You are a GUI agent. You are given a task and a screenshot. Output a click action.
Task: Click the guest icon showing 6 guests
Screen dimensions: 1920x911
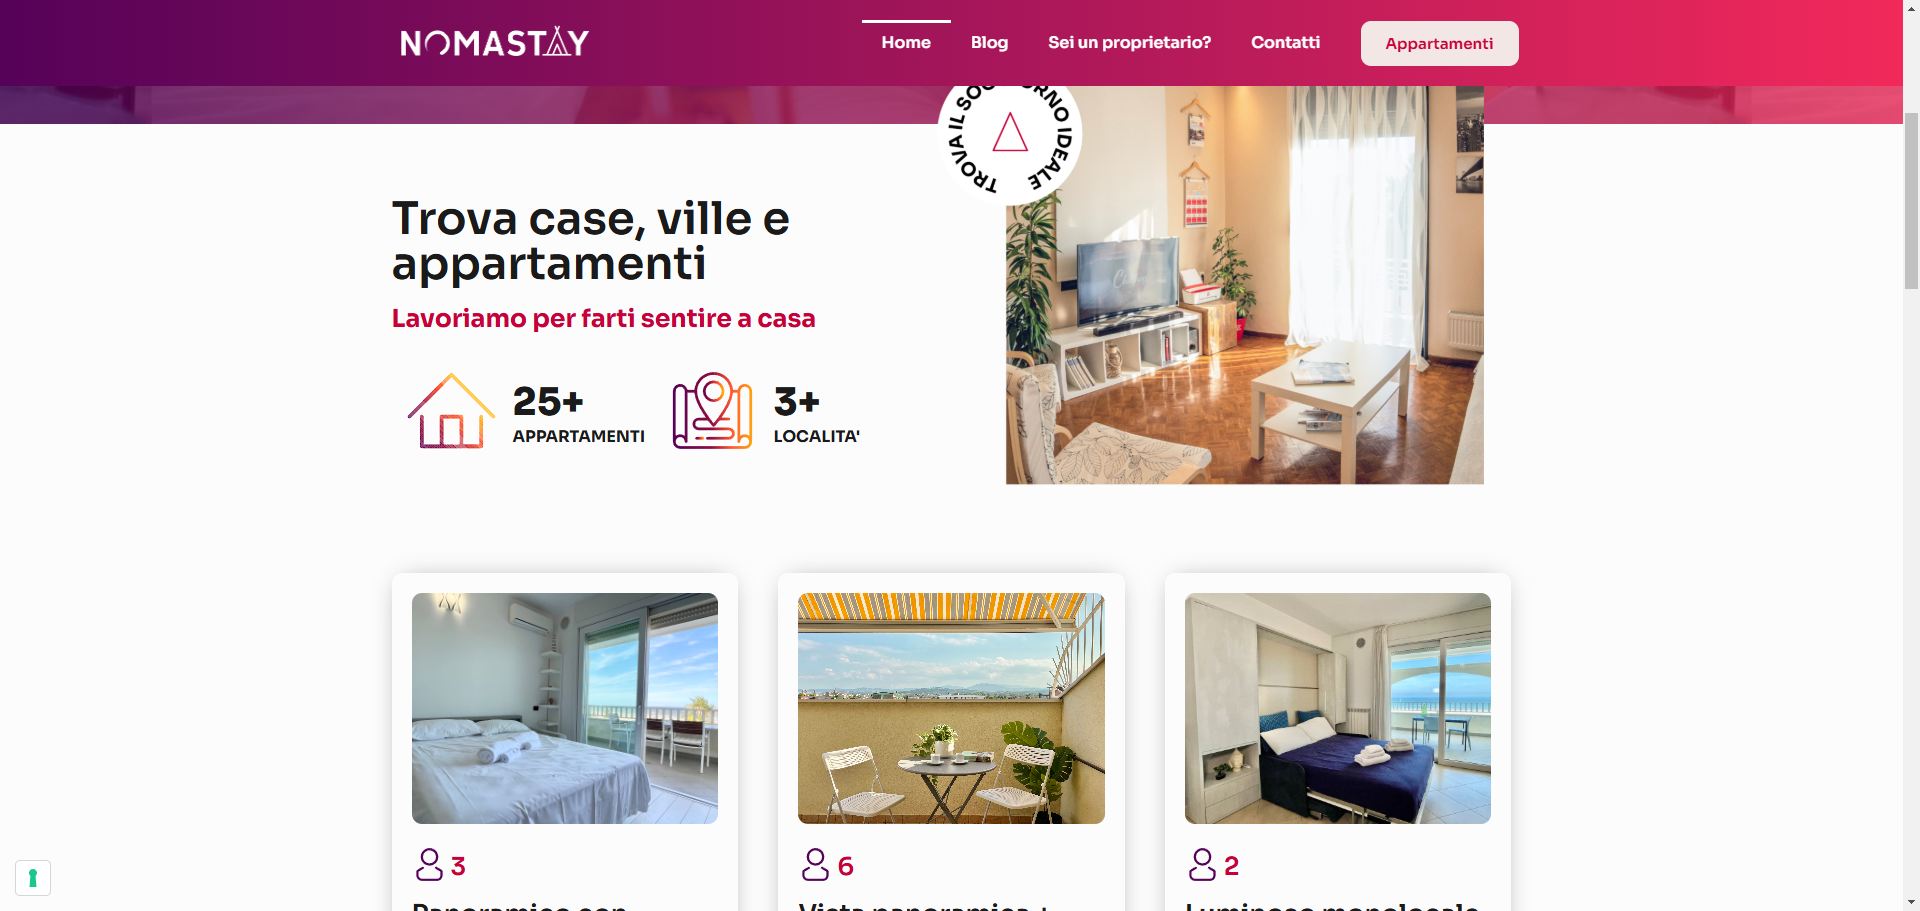815,865
